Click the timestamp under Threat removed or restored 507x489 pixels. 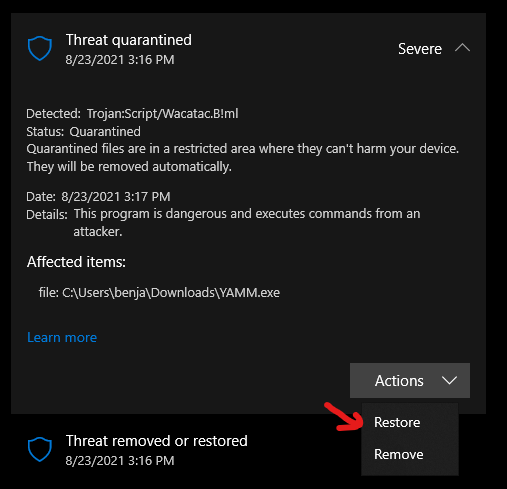[120, 461]
